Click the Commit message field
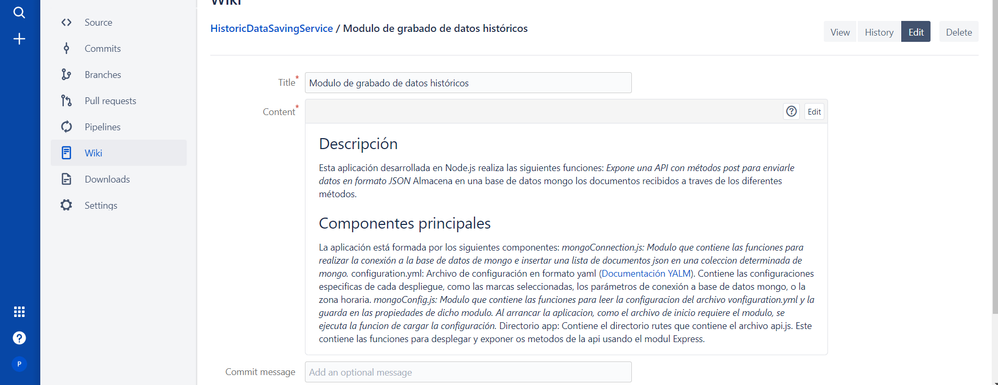The height and width of the screenshot is (385, 998). [468, 372]
